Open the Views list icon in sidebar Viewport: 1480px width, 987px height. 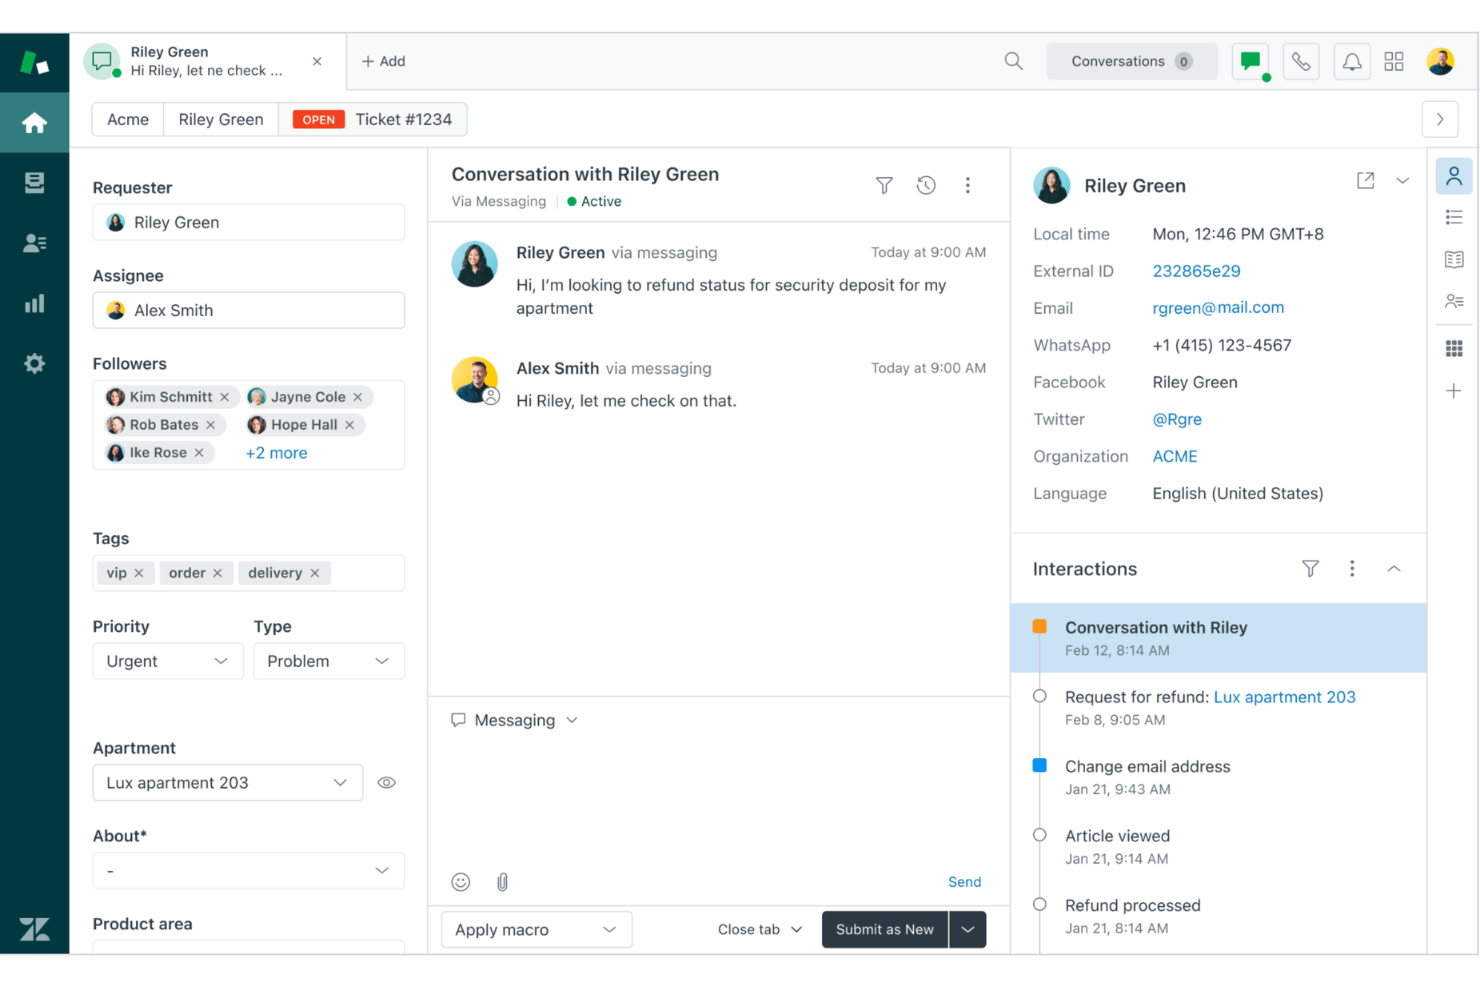pyautogui.click(x=34, y=183)
